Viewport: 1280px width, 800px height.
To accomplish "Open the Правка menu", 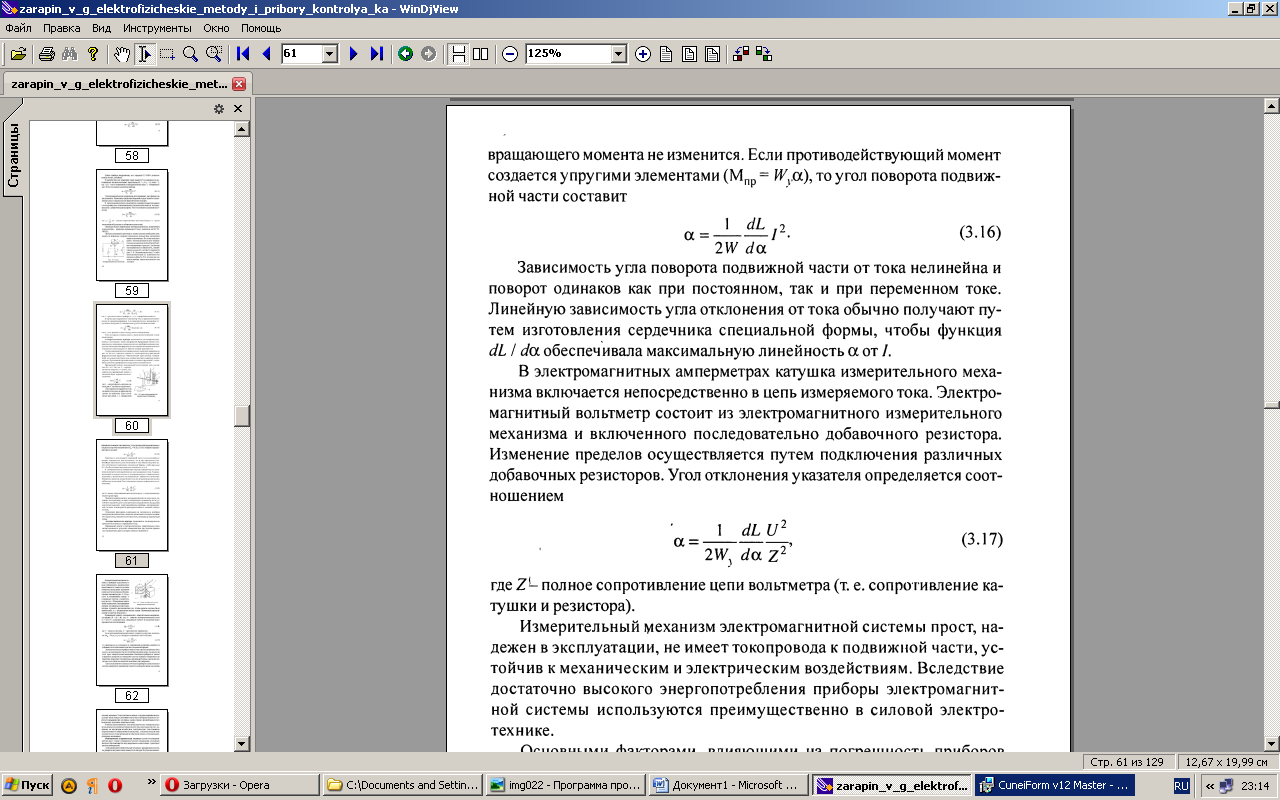I will pos(62,29).
